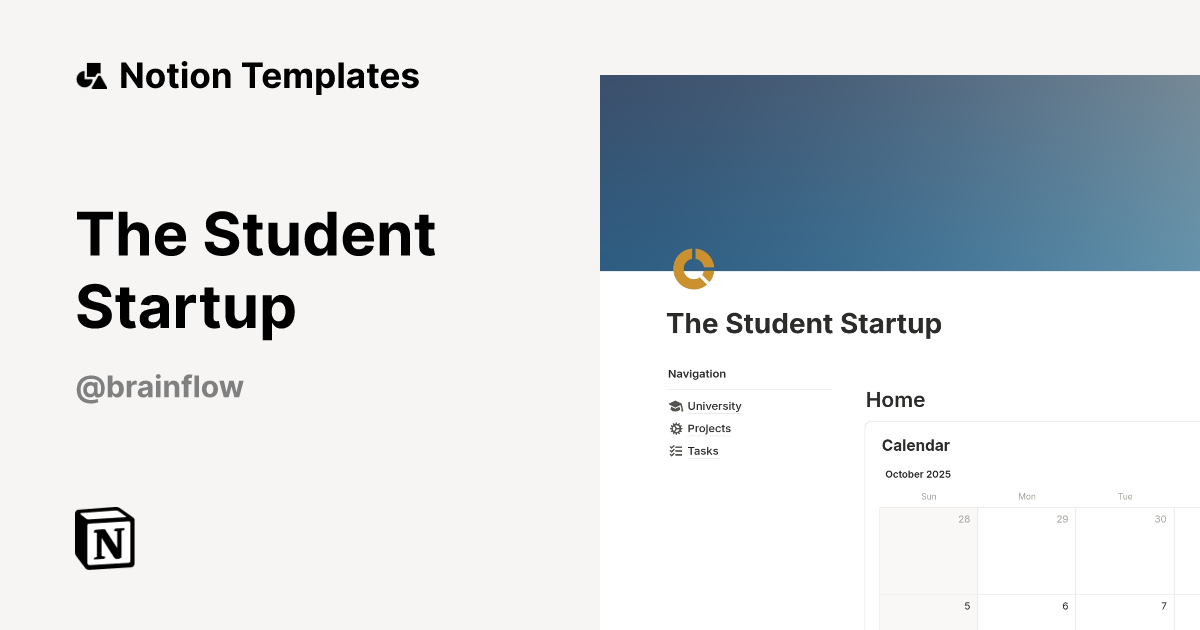The width and height of the screenshot is (1200, 630).
Task: Click the Notion logo at bottom left
Action: click(x=103, y=539)
